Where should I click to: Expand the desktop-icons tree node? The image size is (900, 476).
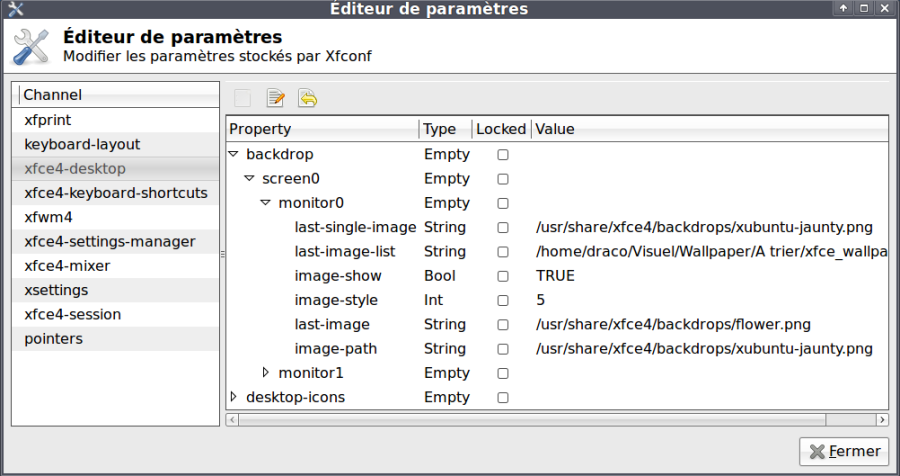click(234, 397)
